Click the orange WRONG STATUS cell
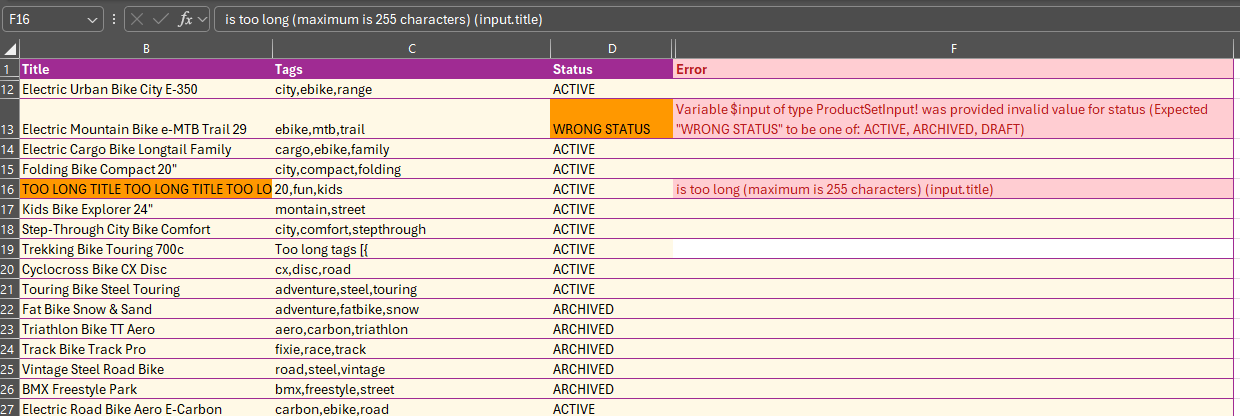Screen dimensions: 1240x416 click(611, 119)
